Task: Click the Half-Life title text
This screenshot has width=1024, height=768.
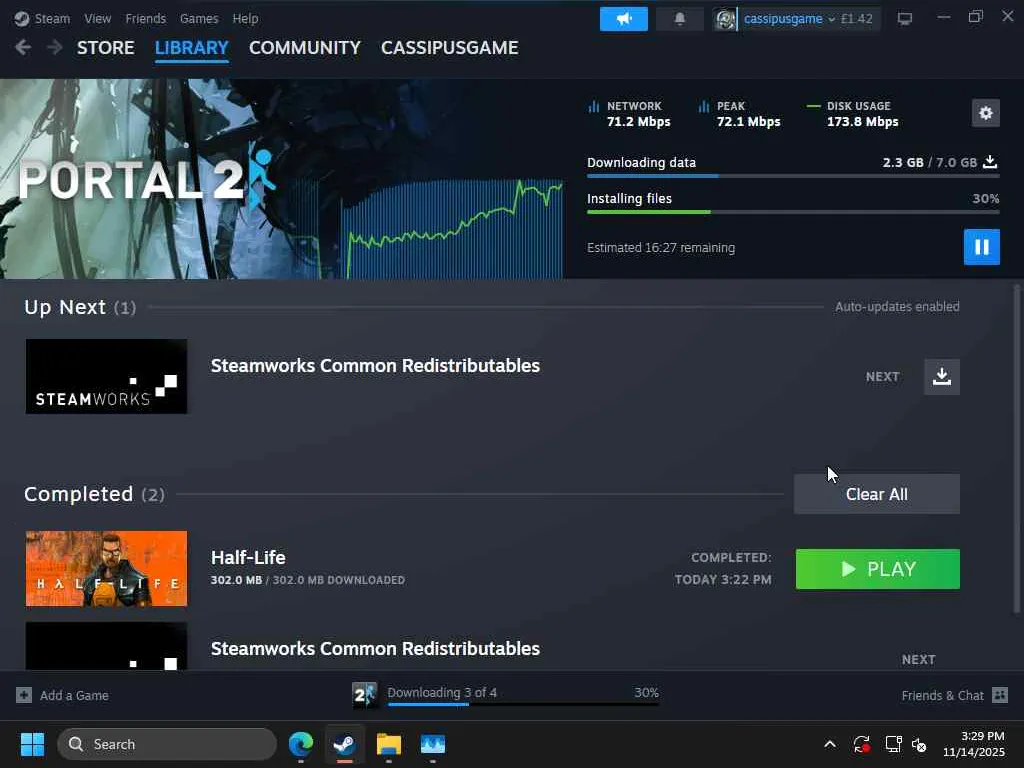Action: tap(248, 557)
